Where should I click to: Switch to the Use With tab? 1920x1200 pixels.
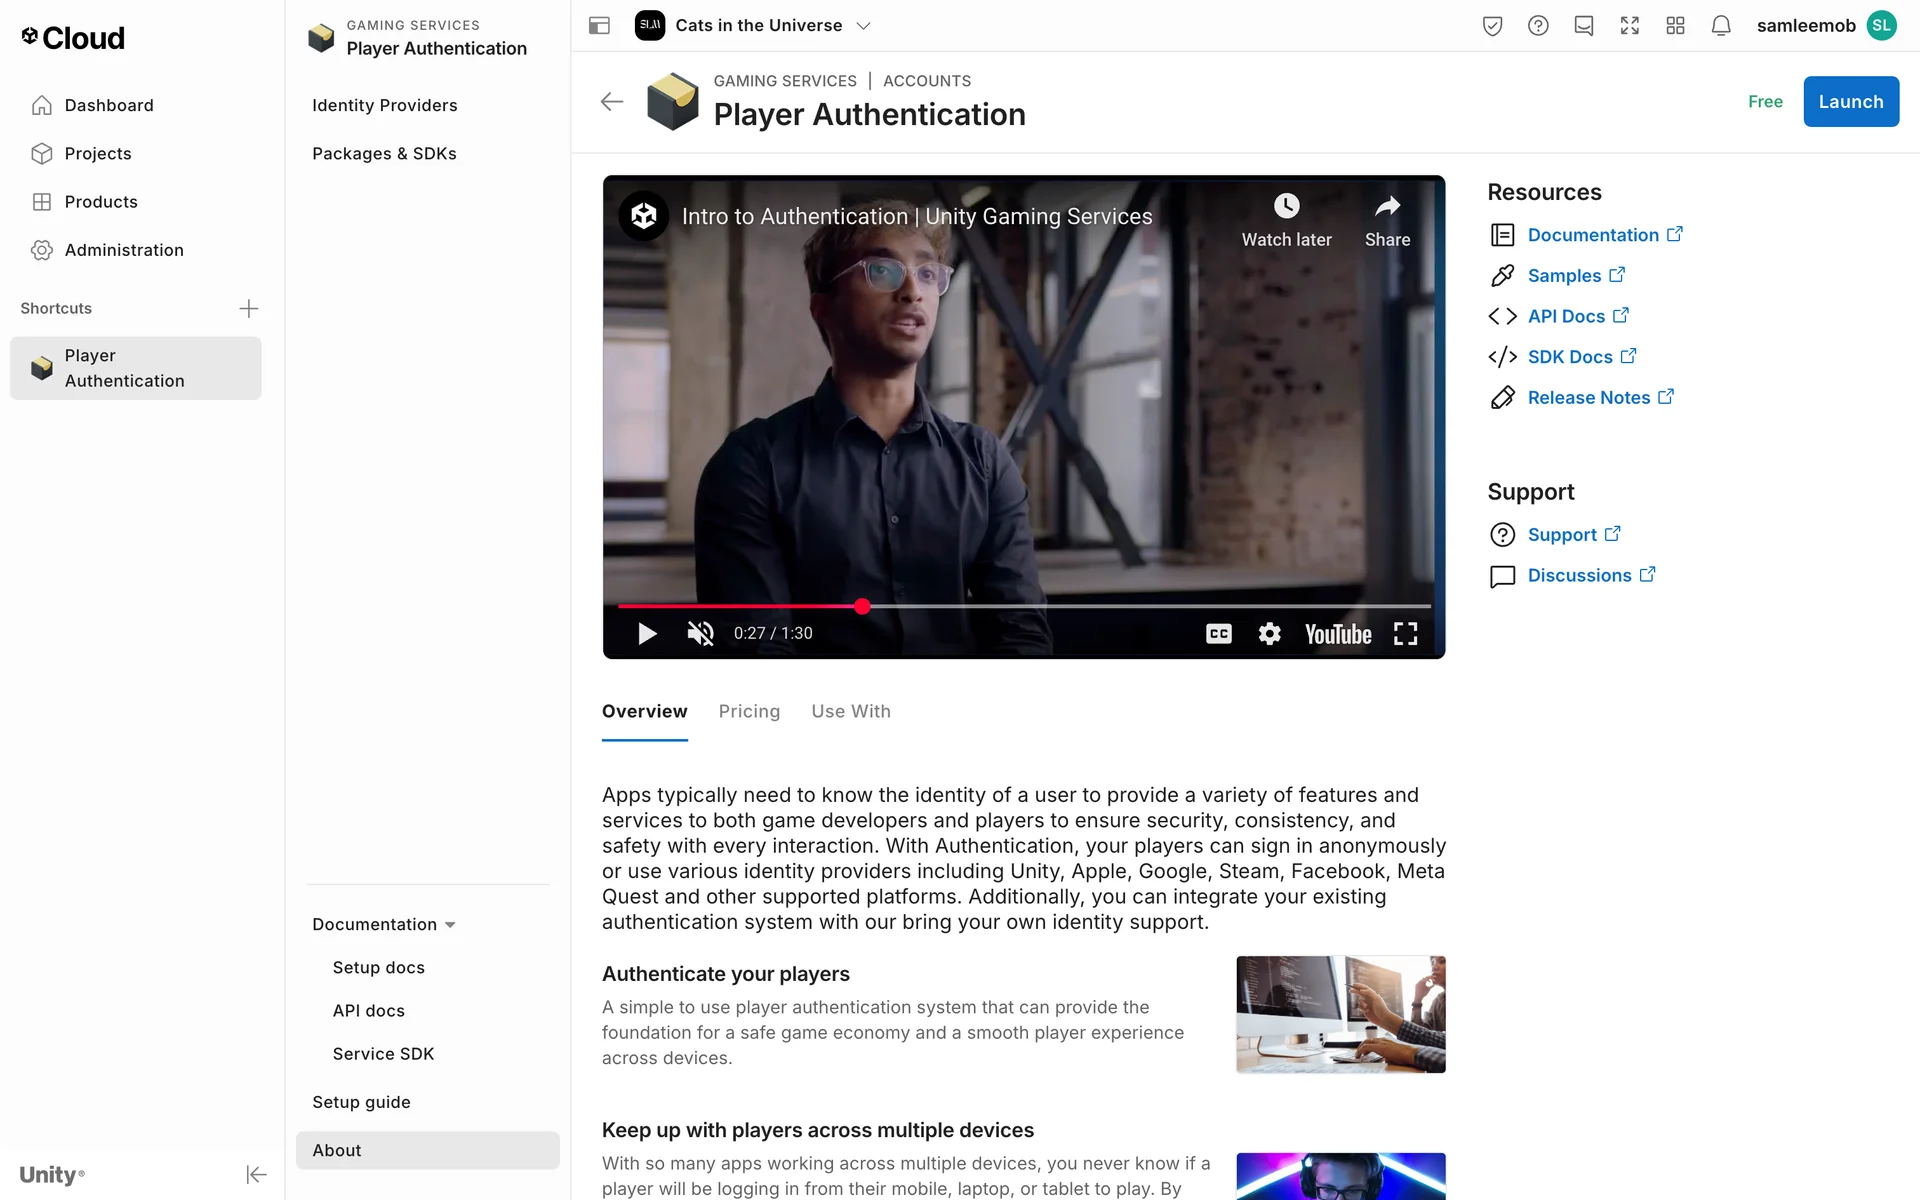coord(850,711)
